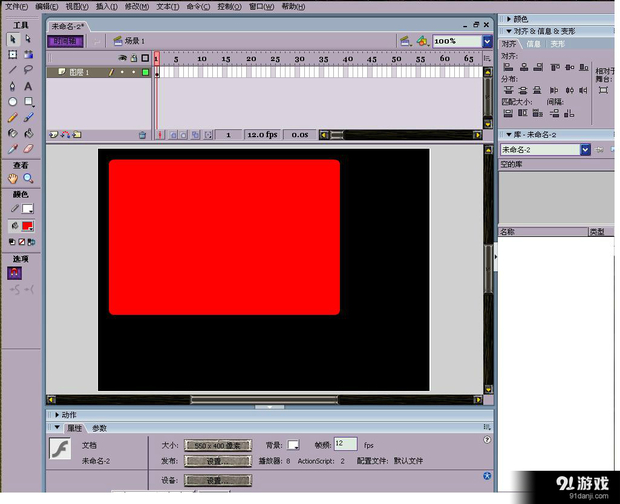620x504 pixels.
Task: Select the Lasso tool
Action: [28, 70]
